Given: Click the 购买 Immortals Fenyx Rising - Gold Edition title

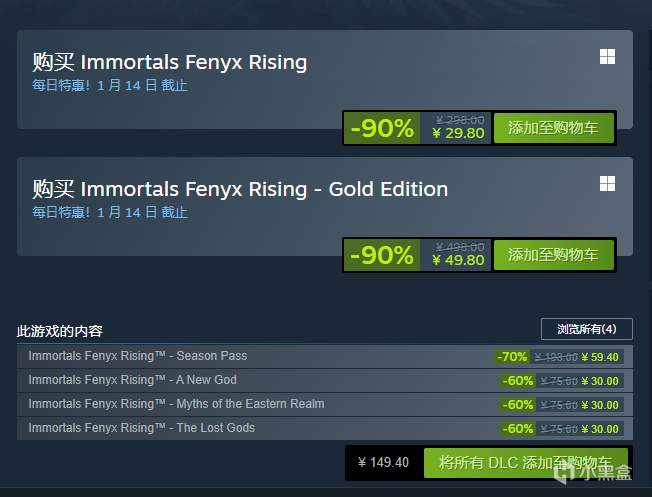Looking at the screenshot, I should 240,189.
